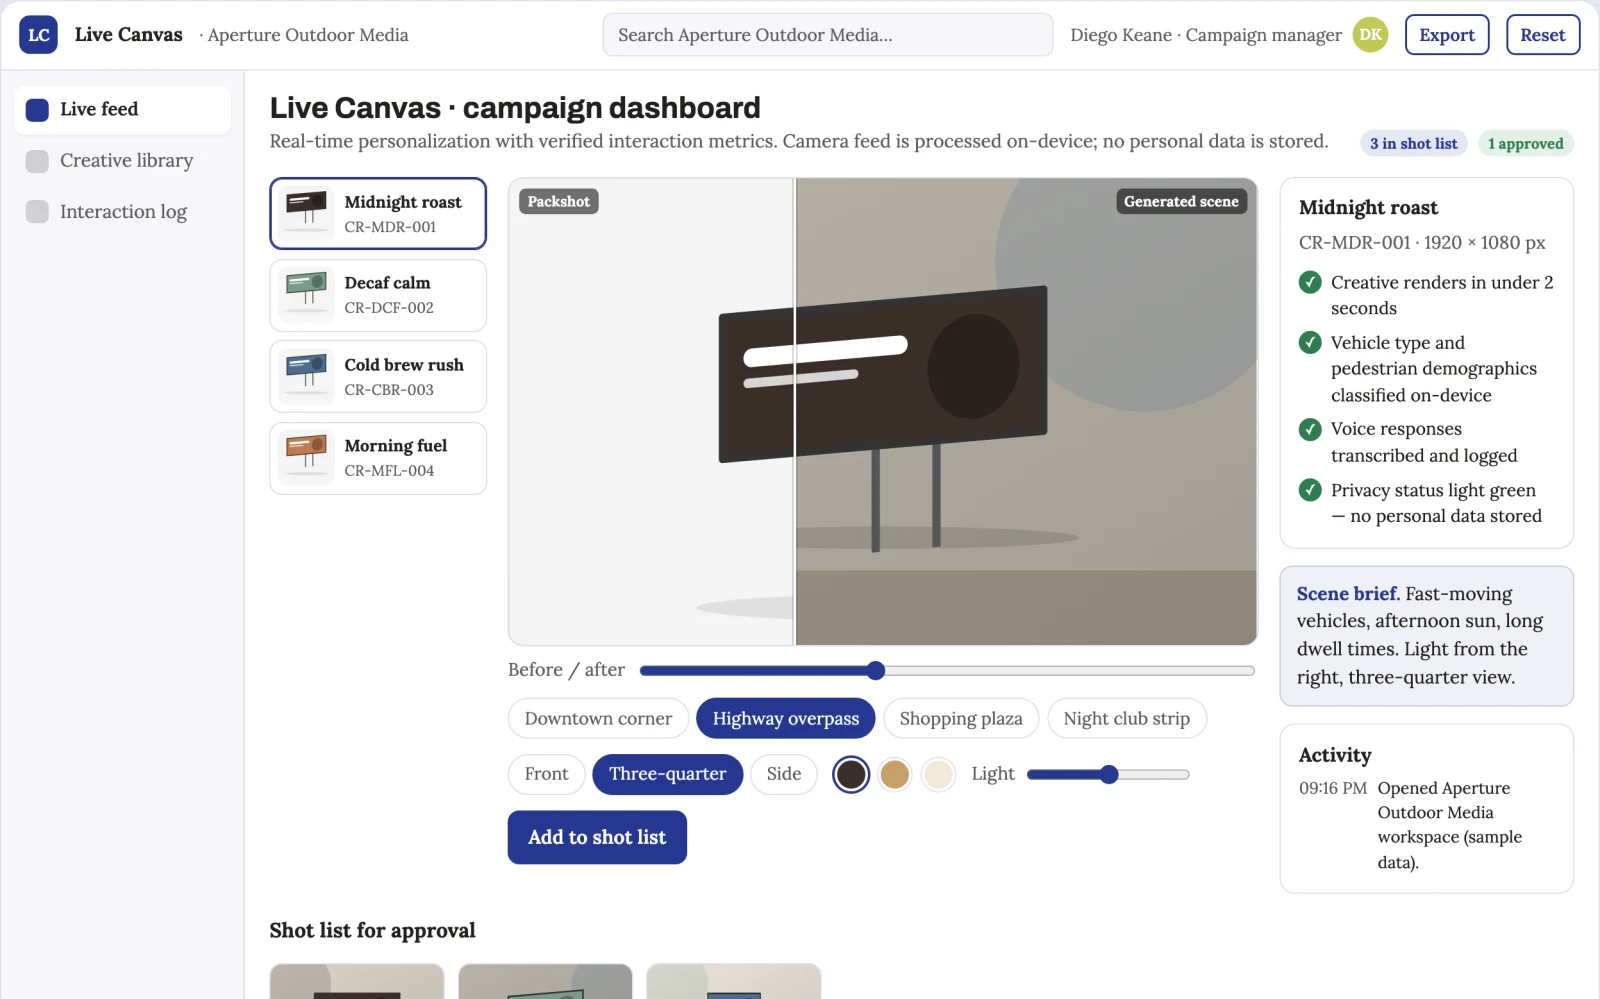1600x999 pixels.
Task: Click the Decaf calm billboard thumbnail icon
Action: pyautogui.click(x=306, y=295)
